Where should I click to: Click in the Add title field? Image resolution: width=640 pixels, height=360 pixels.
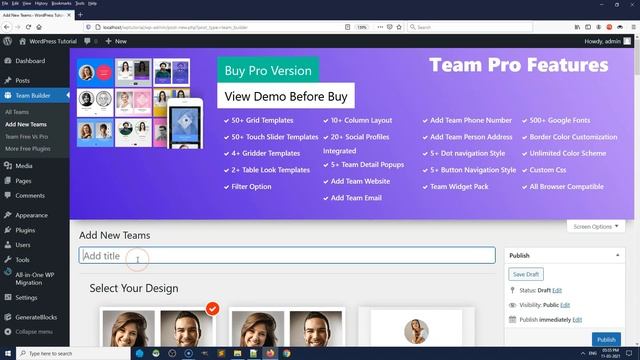tap(287, 256)
